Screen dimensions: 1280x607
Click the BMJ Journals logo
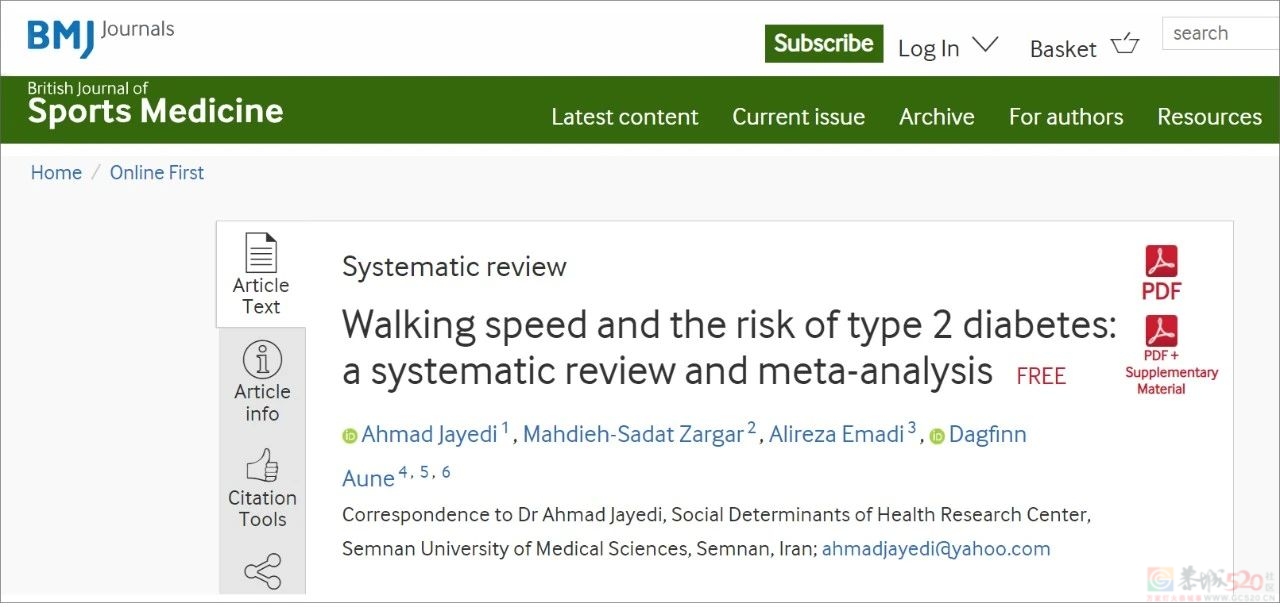point(100,36)
